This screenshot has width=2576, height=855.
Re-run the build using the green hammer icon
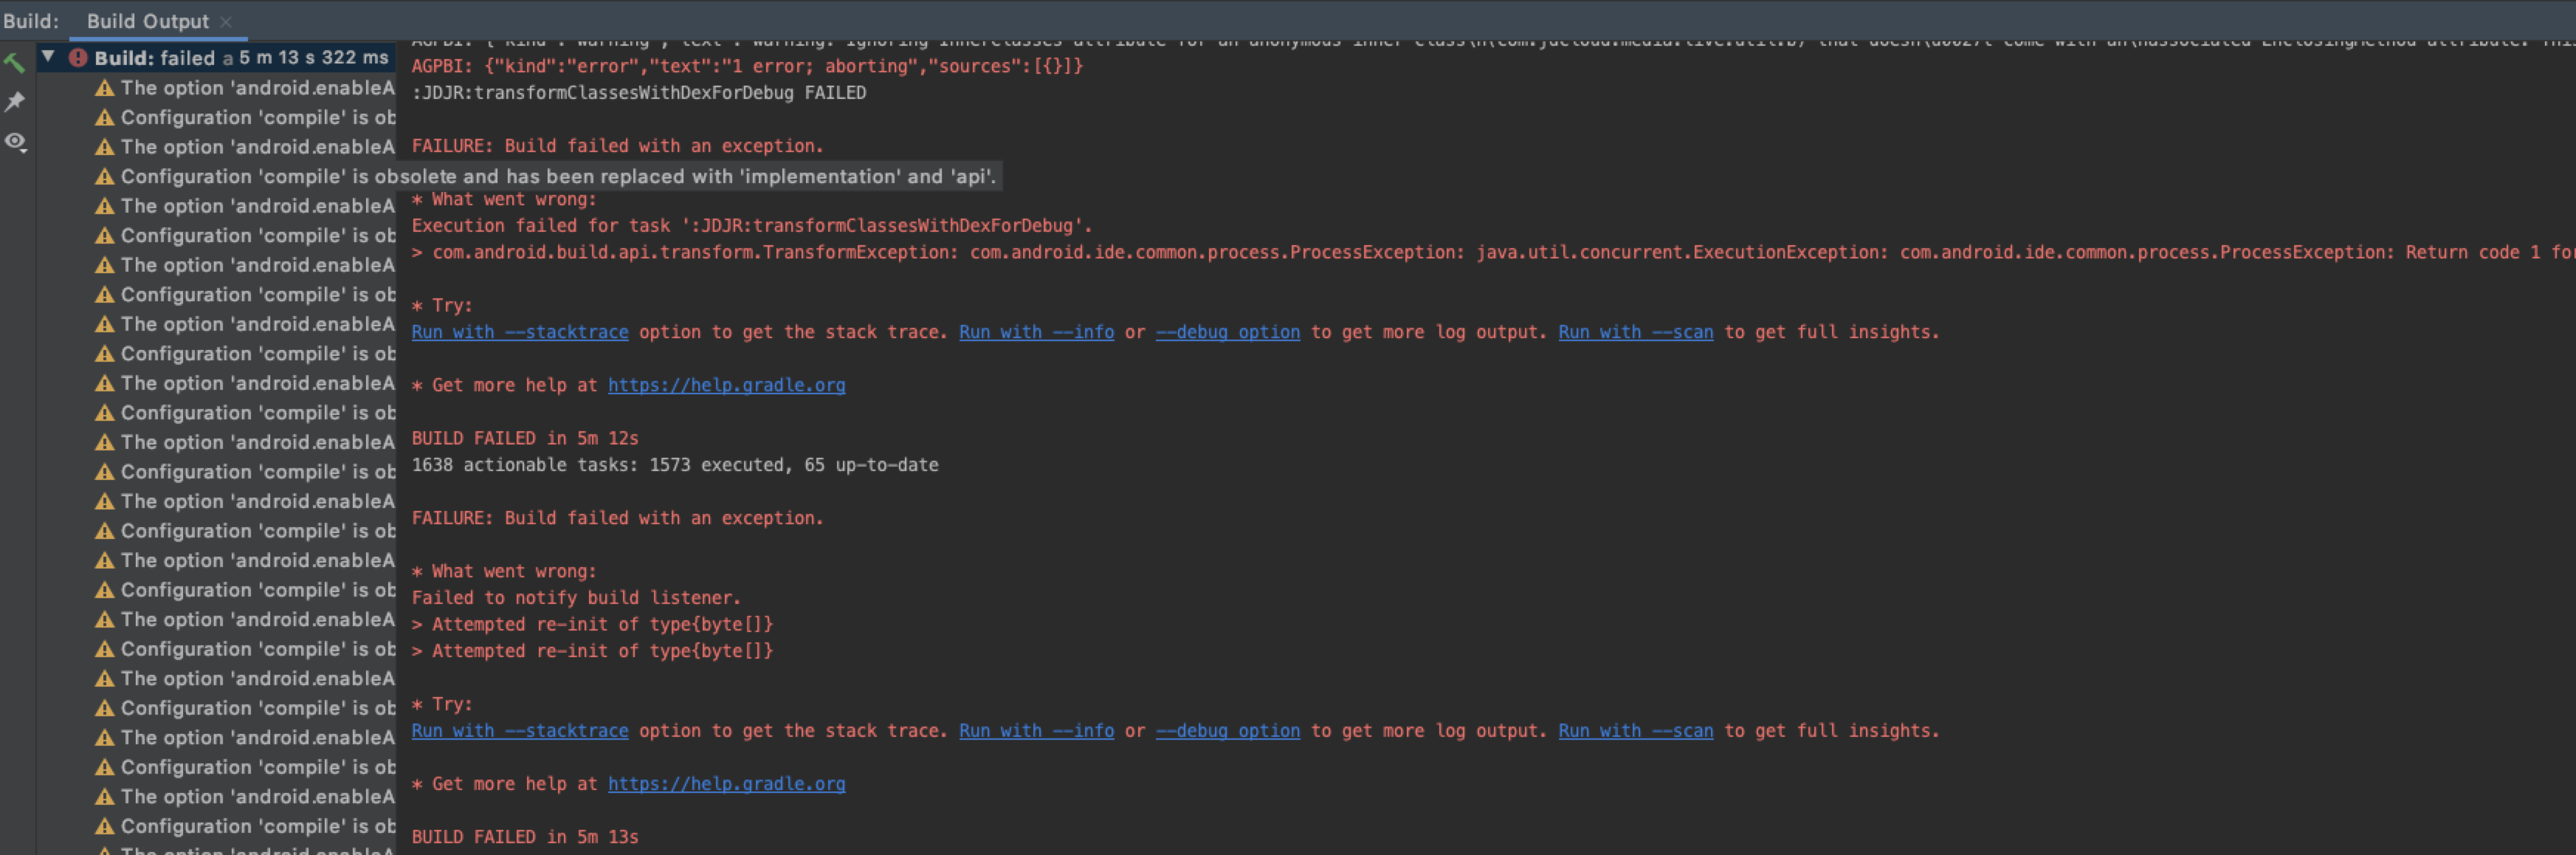click(15, 62)
